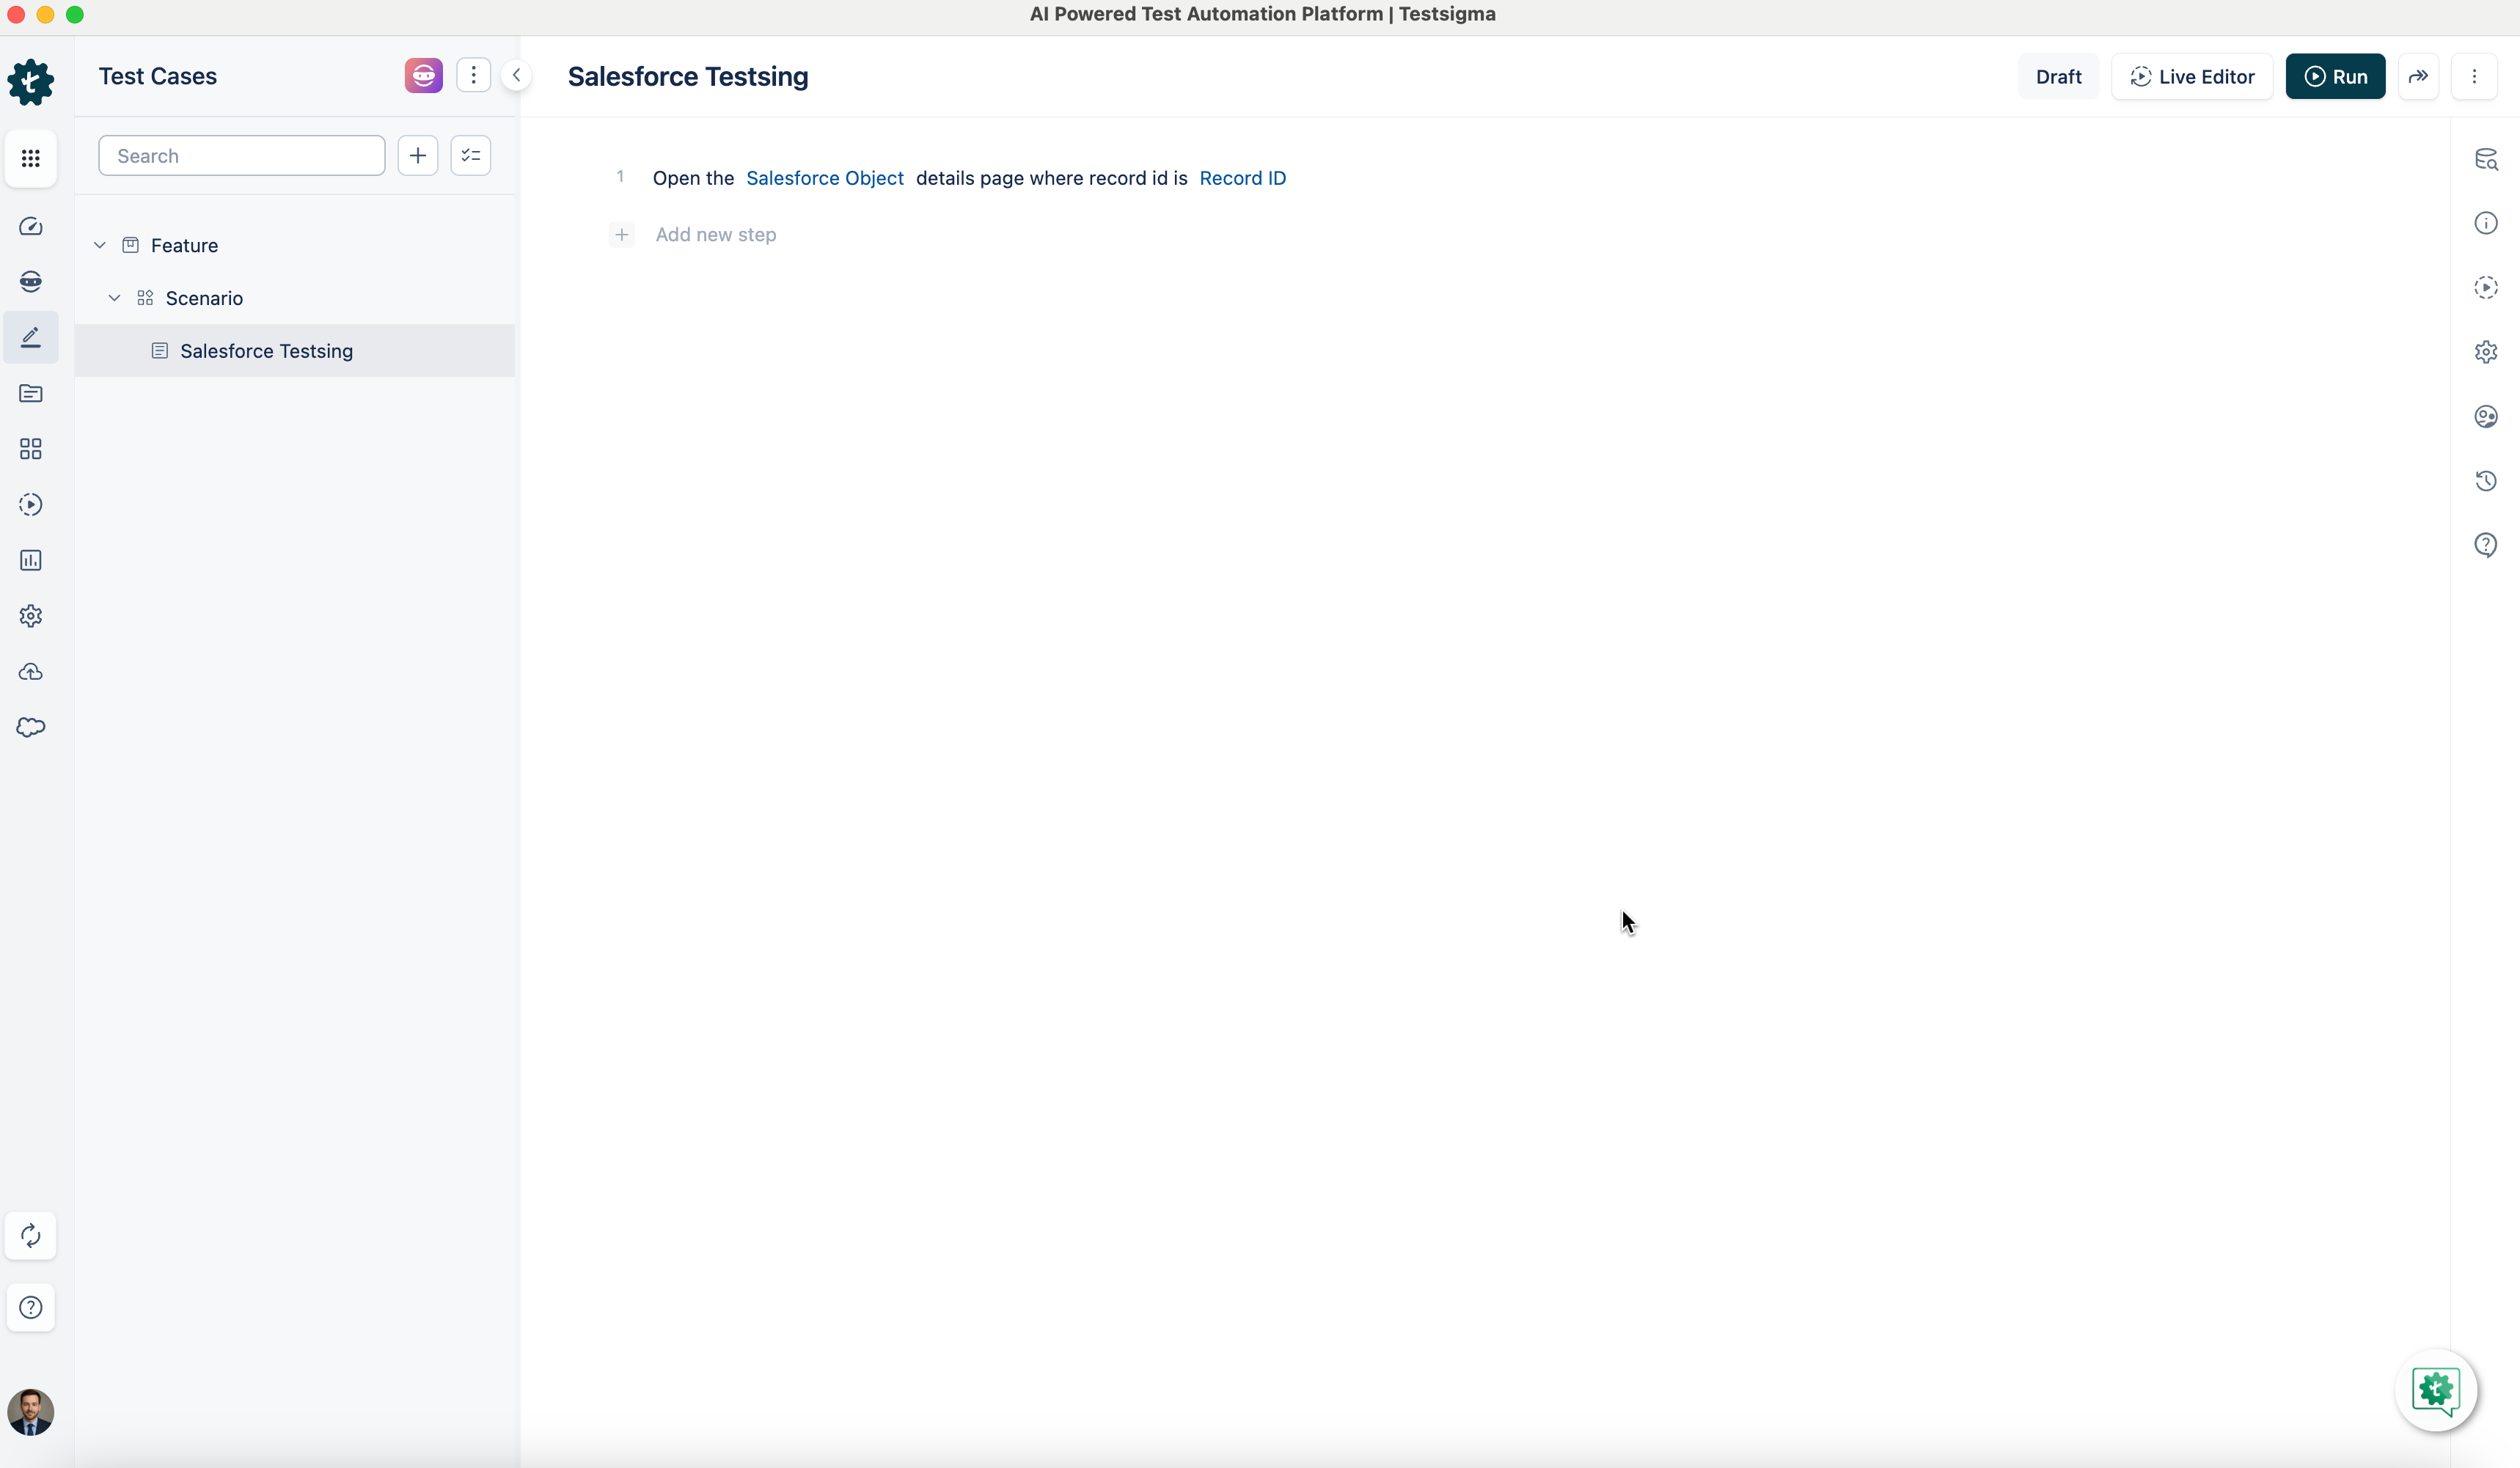The width and height of the screenshot is (2520, 1468).
Task: Open the test data icon in right panel
Action: (2485, 160)
